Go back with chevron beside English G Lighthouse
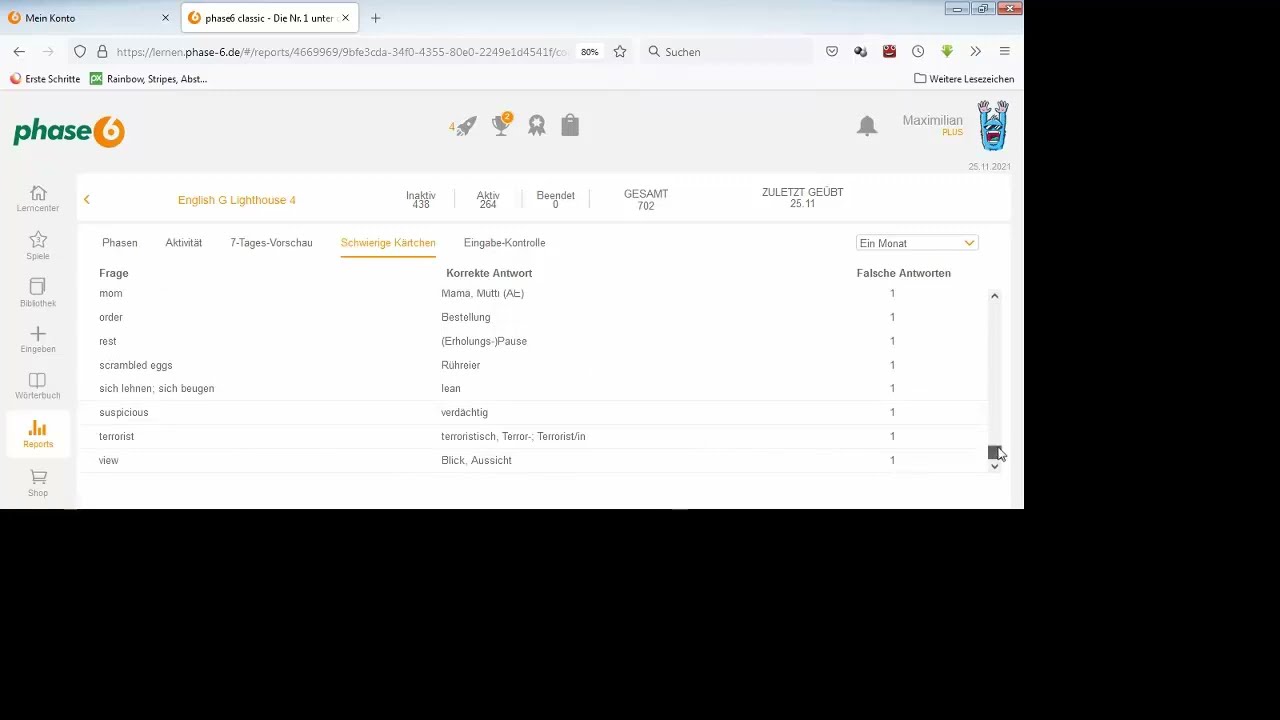 click(x=87, y=200)
